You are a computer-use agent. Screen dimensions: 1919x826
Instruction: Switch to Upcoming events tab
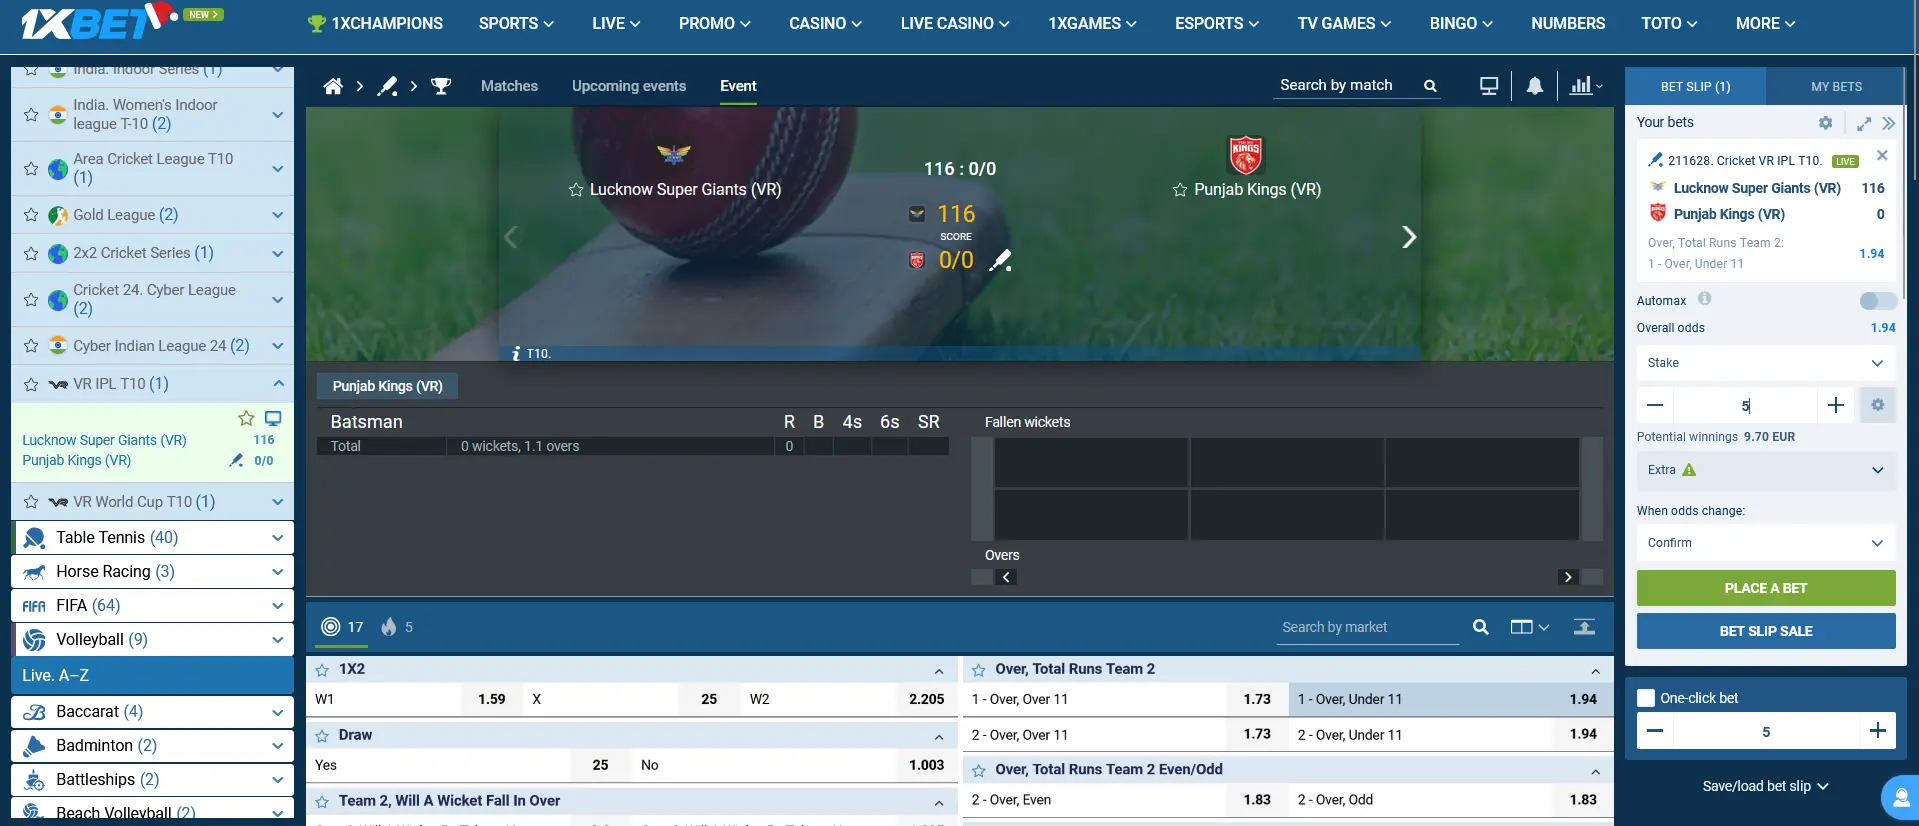click(x=629, y=86)
